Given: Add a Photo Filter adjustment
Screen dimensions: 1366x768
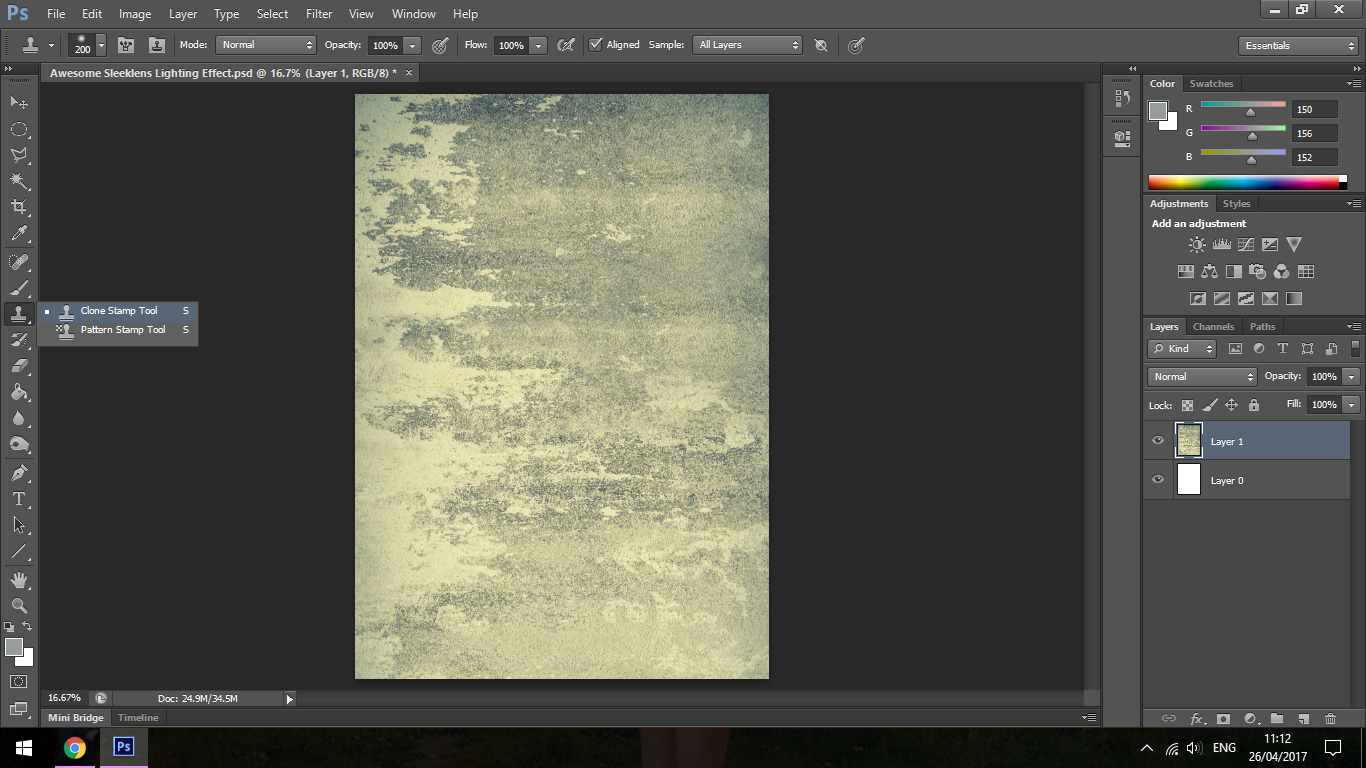Looking at the screenshot, I should (1258, 271).
